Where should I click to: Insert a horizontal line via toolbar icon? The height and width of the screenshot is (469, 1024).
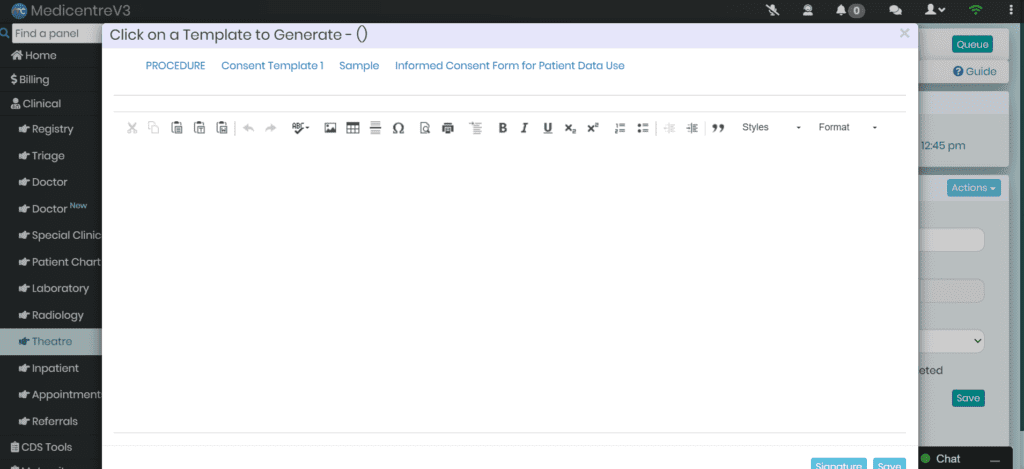pos(375,128)
